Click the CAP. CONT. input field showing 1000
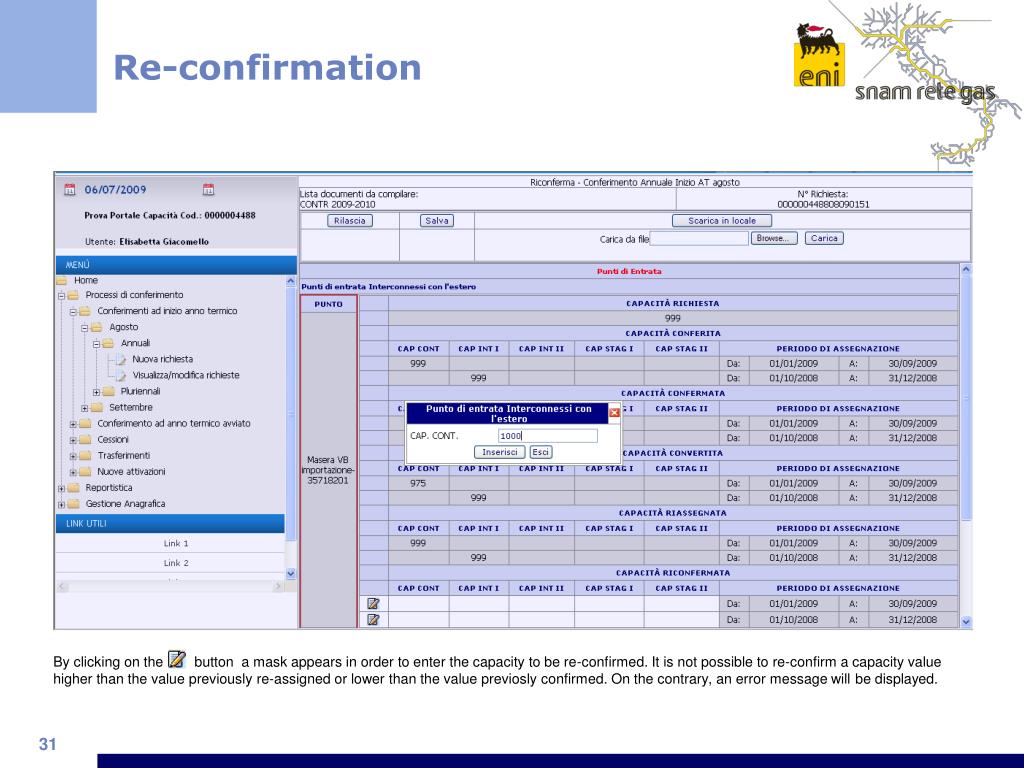 [x=547, y=436]
